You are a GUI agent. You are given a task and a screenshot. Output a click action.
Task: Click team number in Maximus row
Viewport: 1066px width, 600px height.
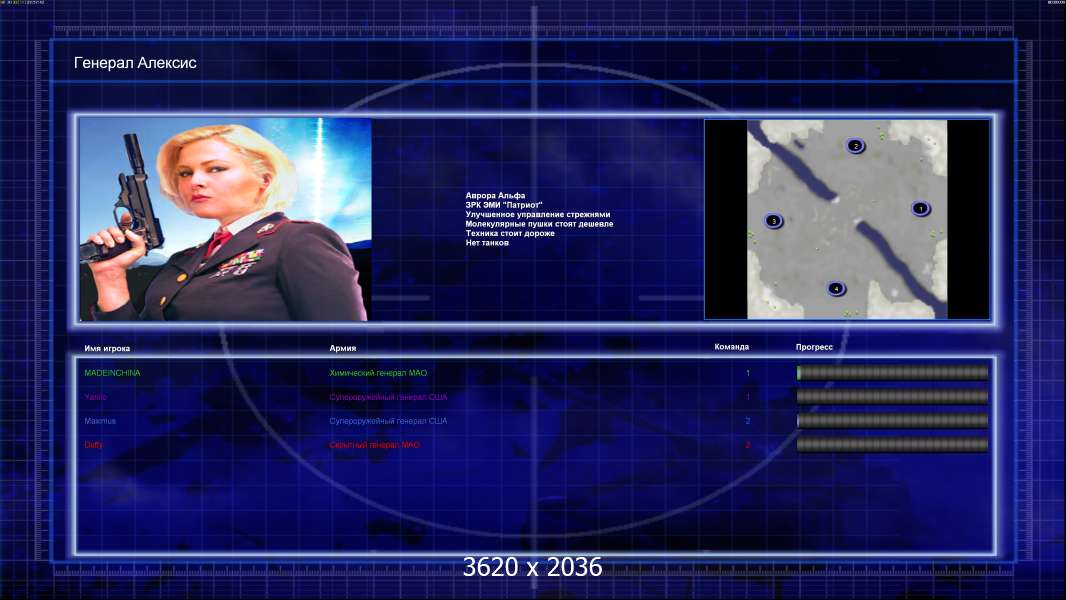tap(748, 421)
